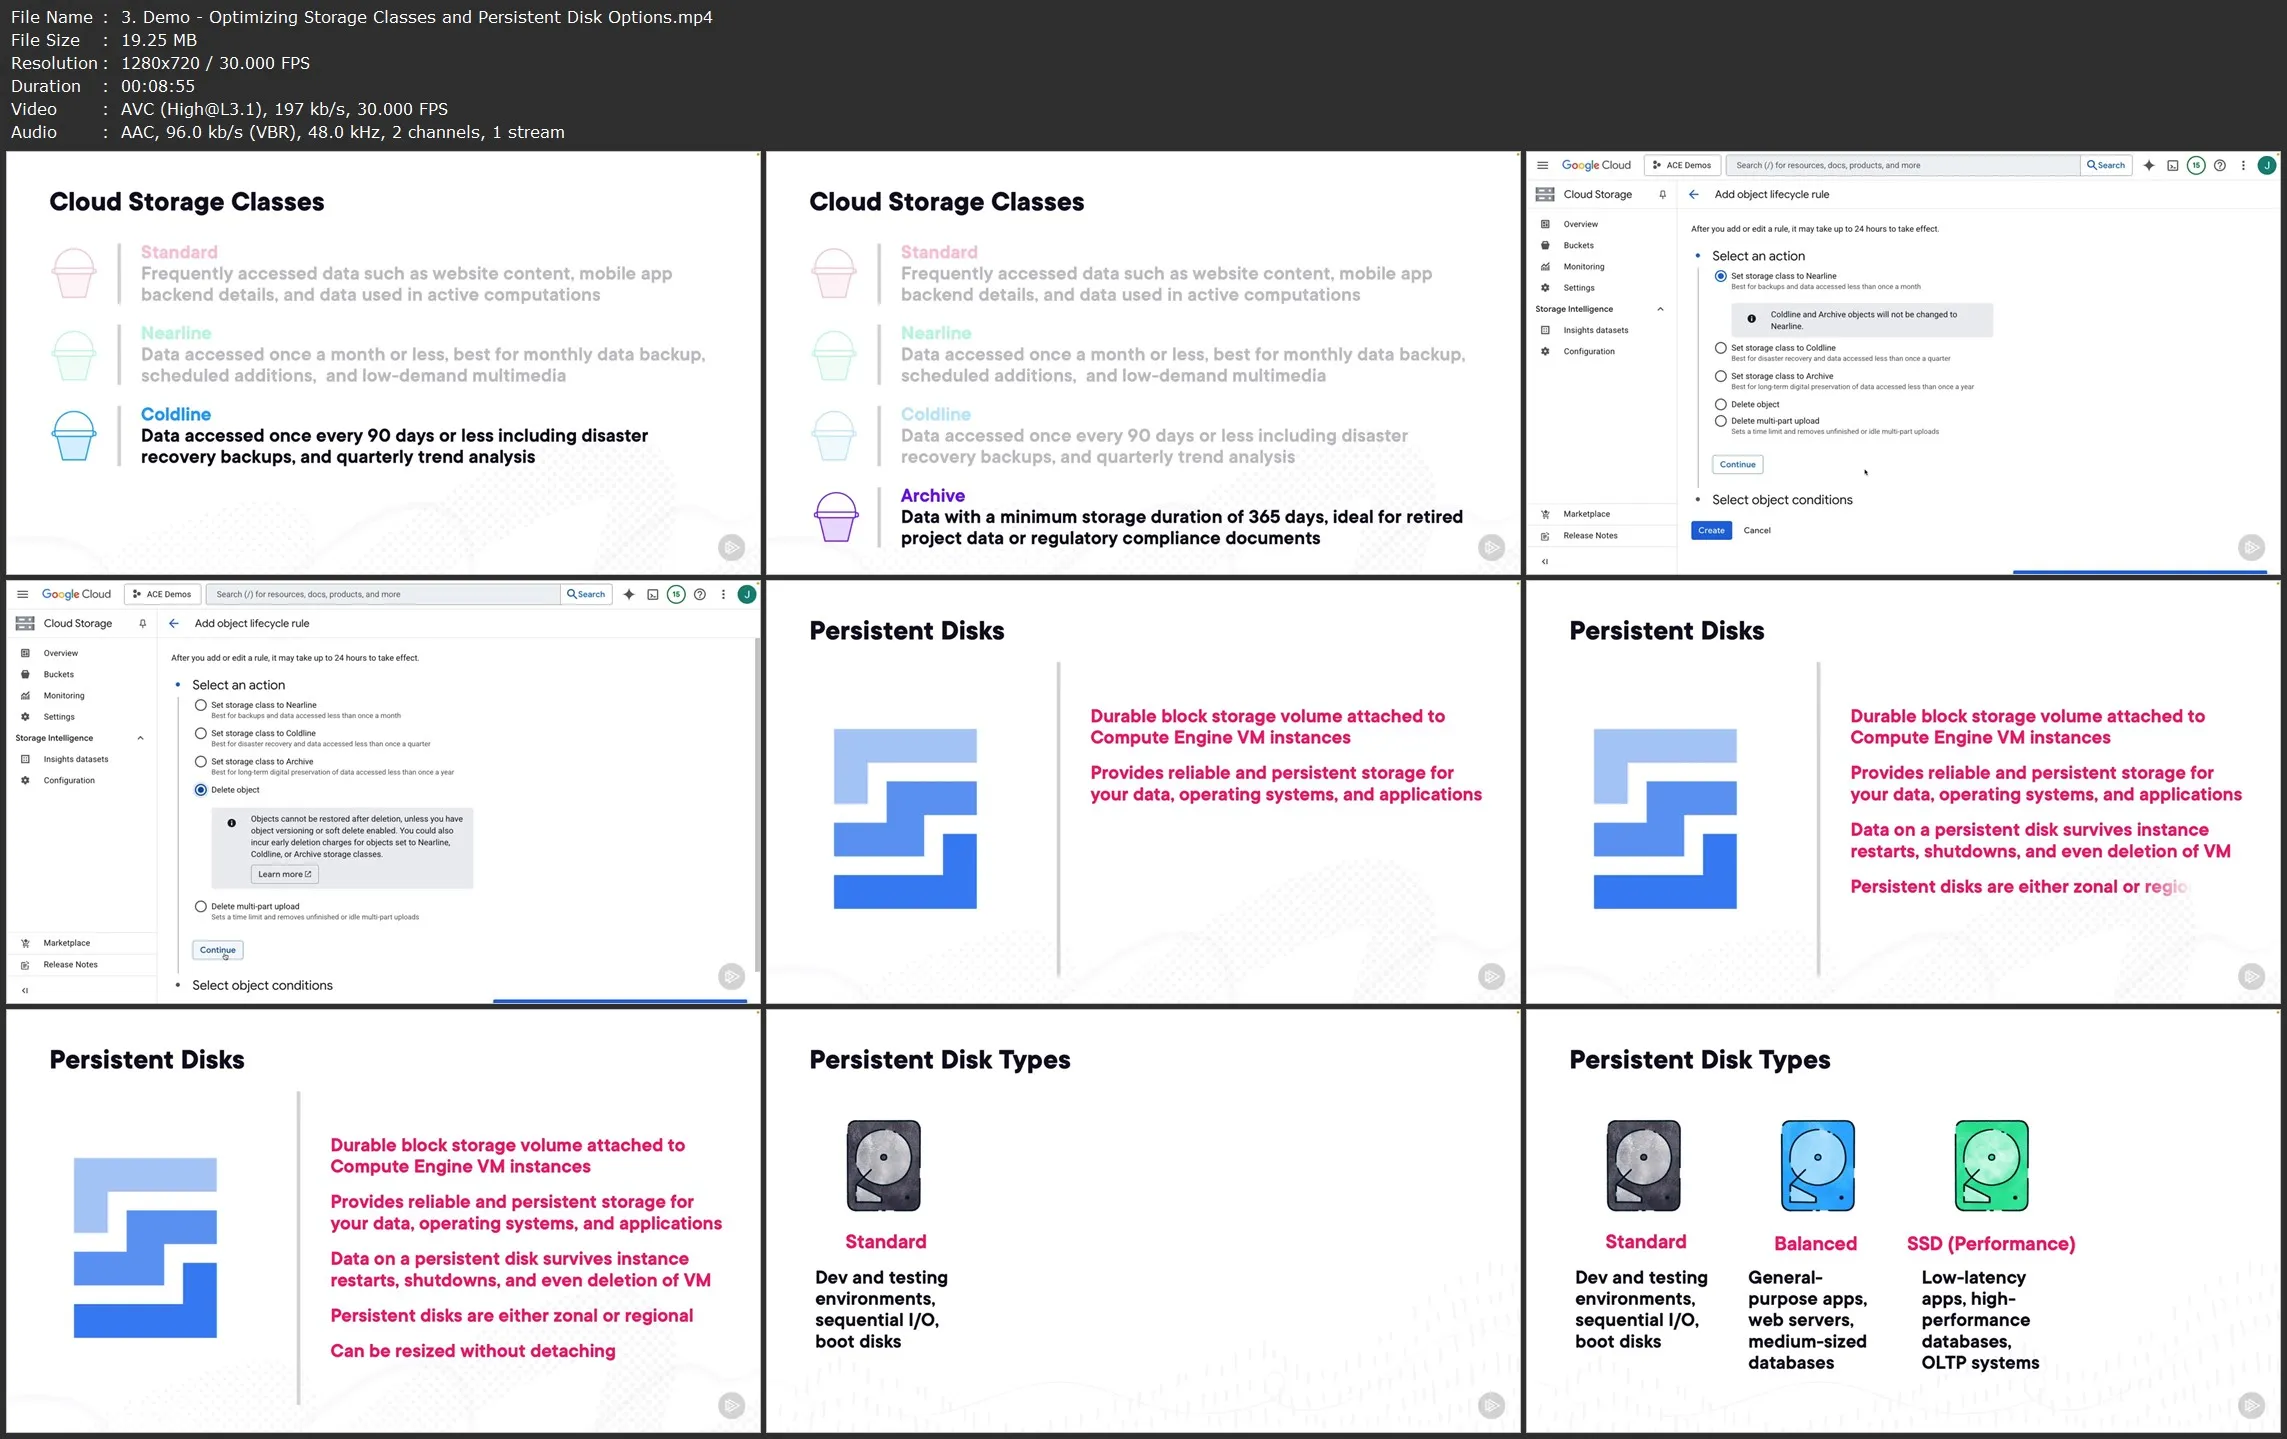Click Cancel next to the Create button
The height and width of the screenshot is (1439, 2287).
[x=1757, y=531]
